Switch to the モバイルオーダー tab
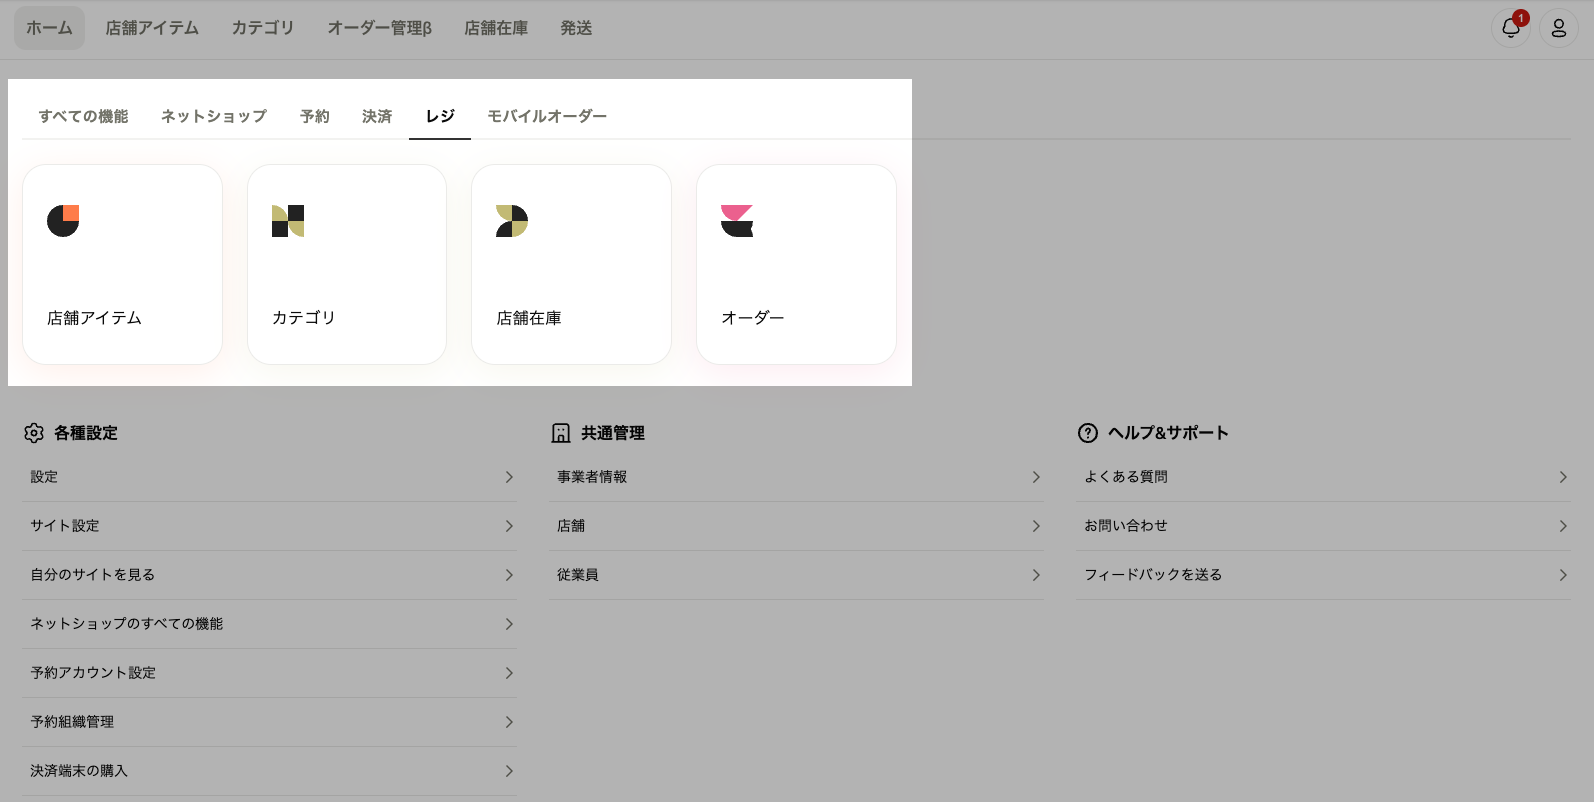The height and width of the screenshot is (802, 1594). pos(547,116)
